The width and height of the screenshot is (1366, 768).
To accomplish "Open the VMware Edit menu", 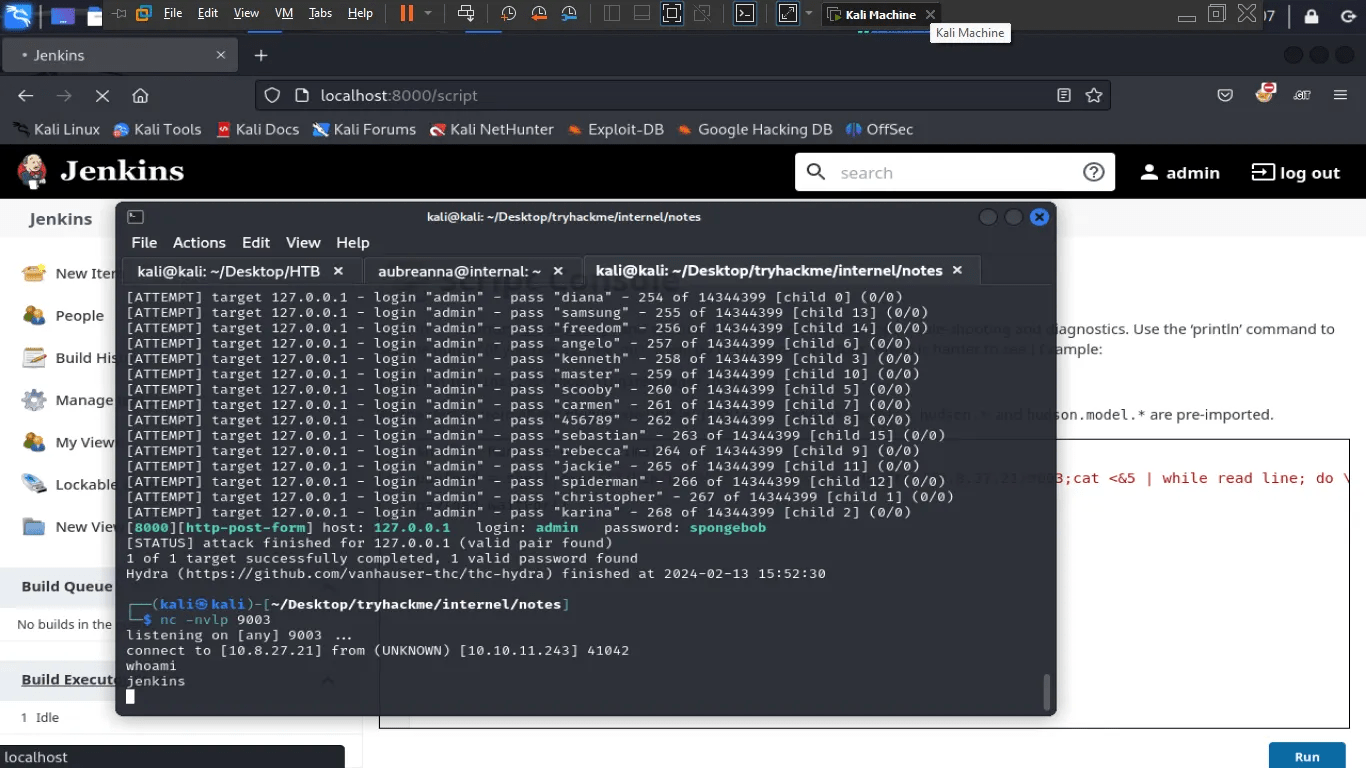I will point(208,13).
